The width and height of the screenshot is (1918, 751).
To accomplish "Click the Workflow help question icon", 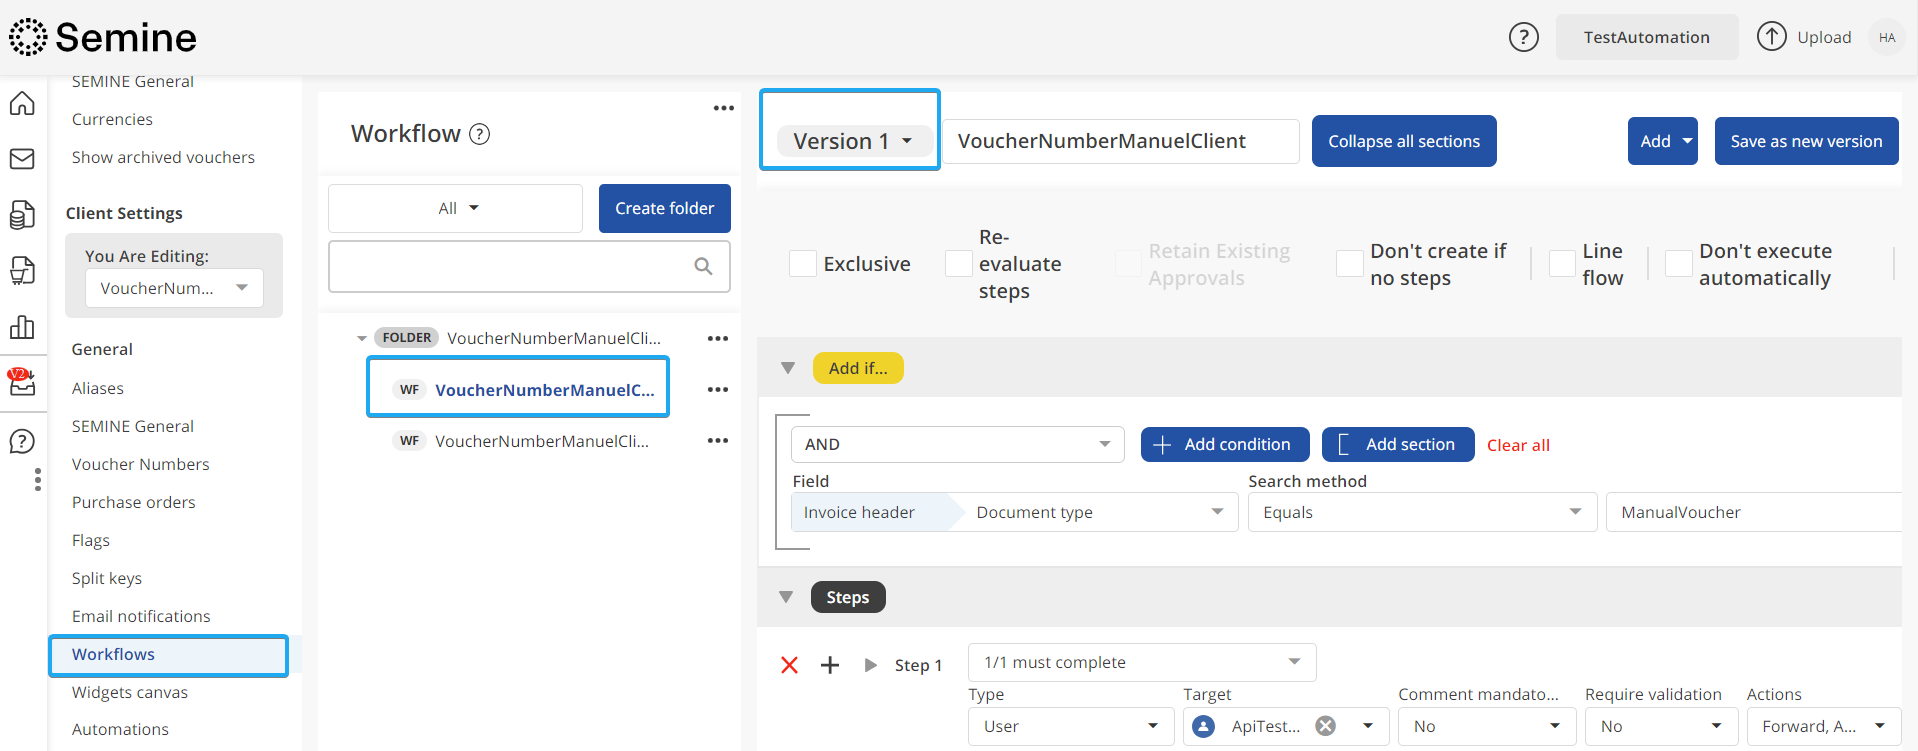I will (x=480, y=134).
